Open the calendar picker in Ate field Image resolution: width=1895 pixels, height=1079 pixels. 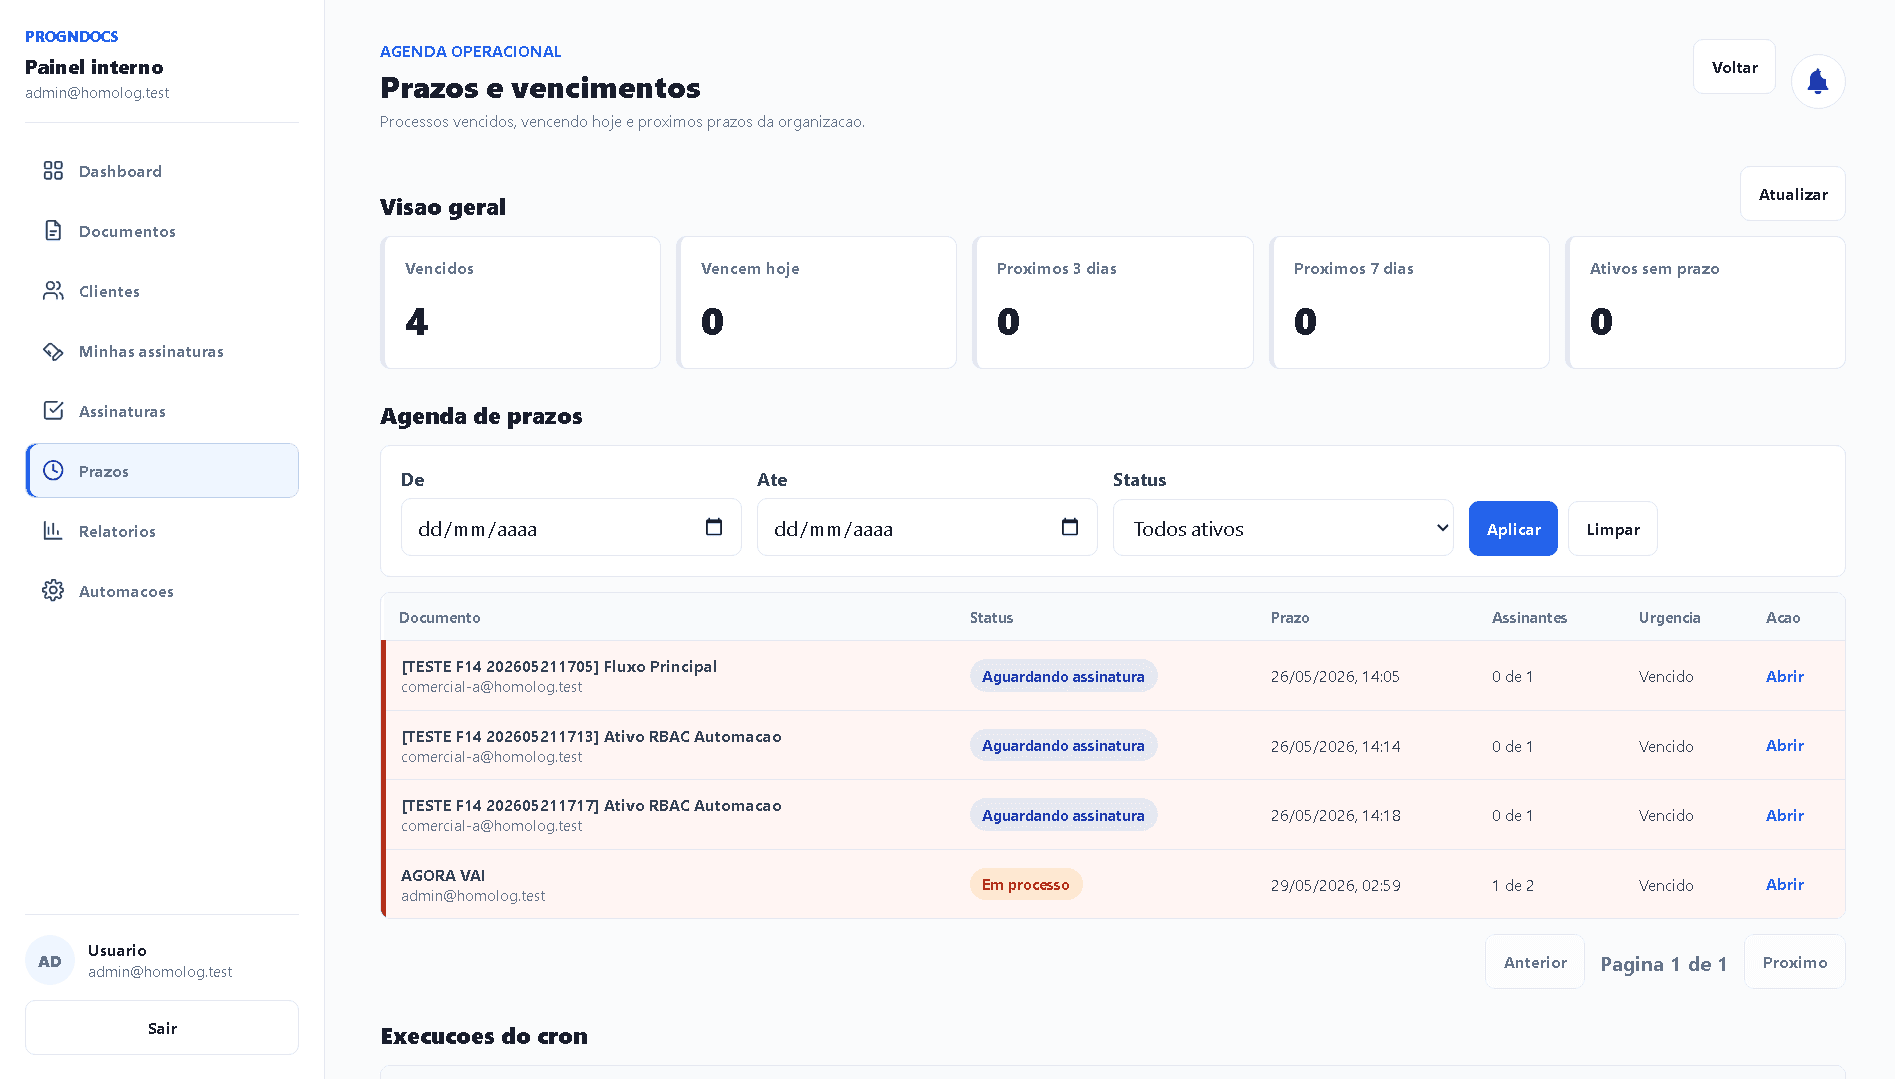click(1070, 527)
